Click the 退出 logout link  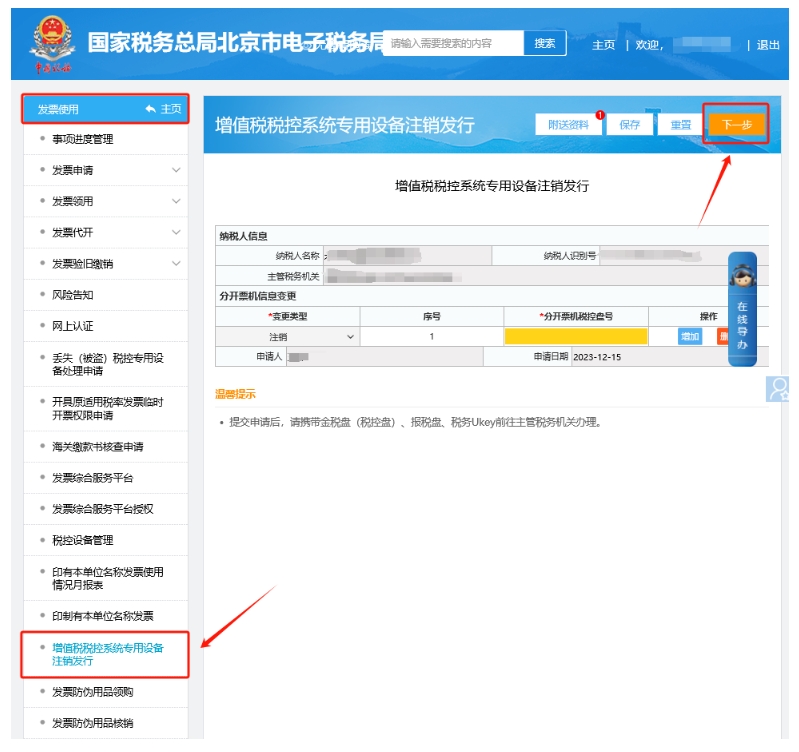point(768,45)
